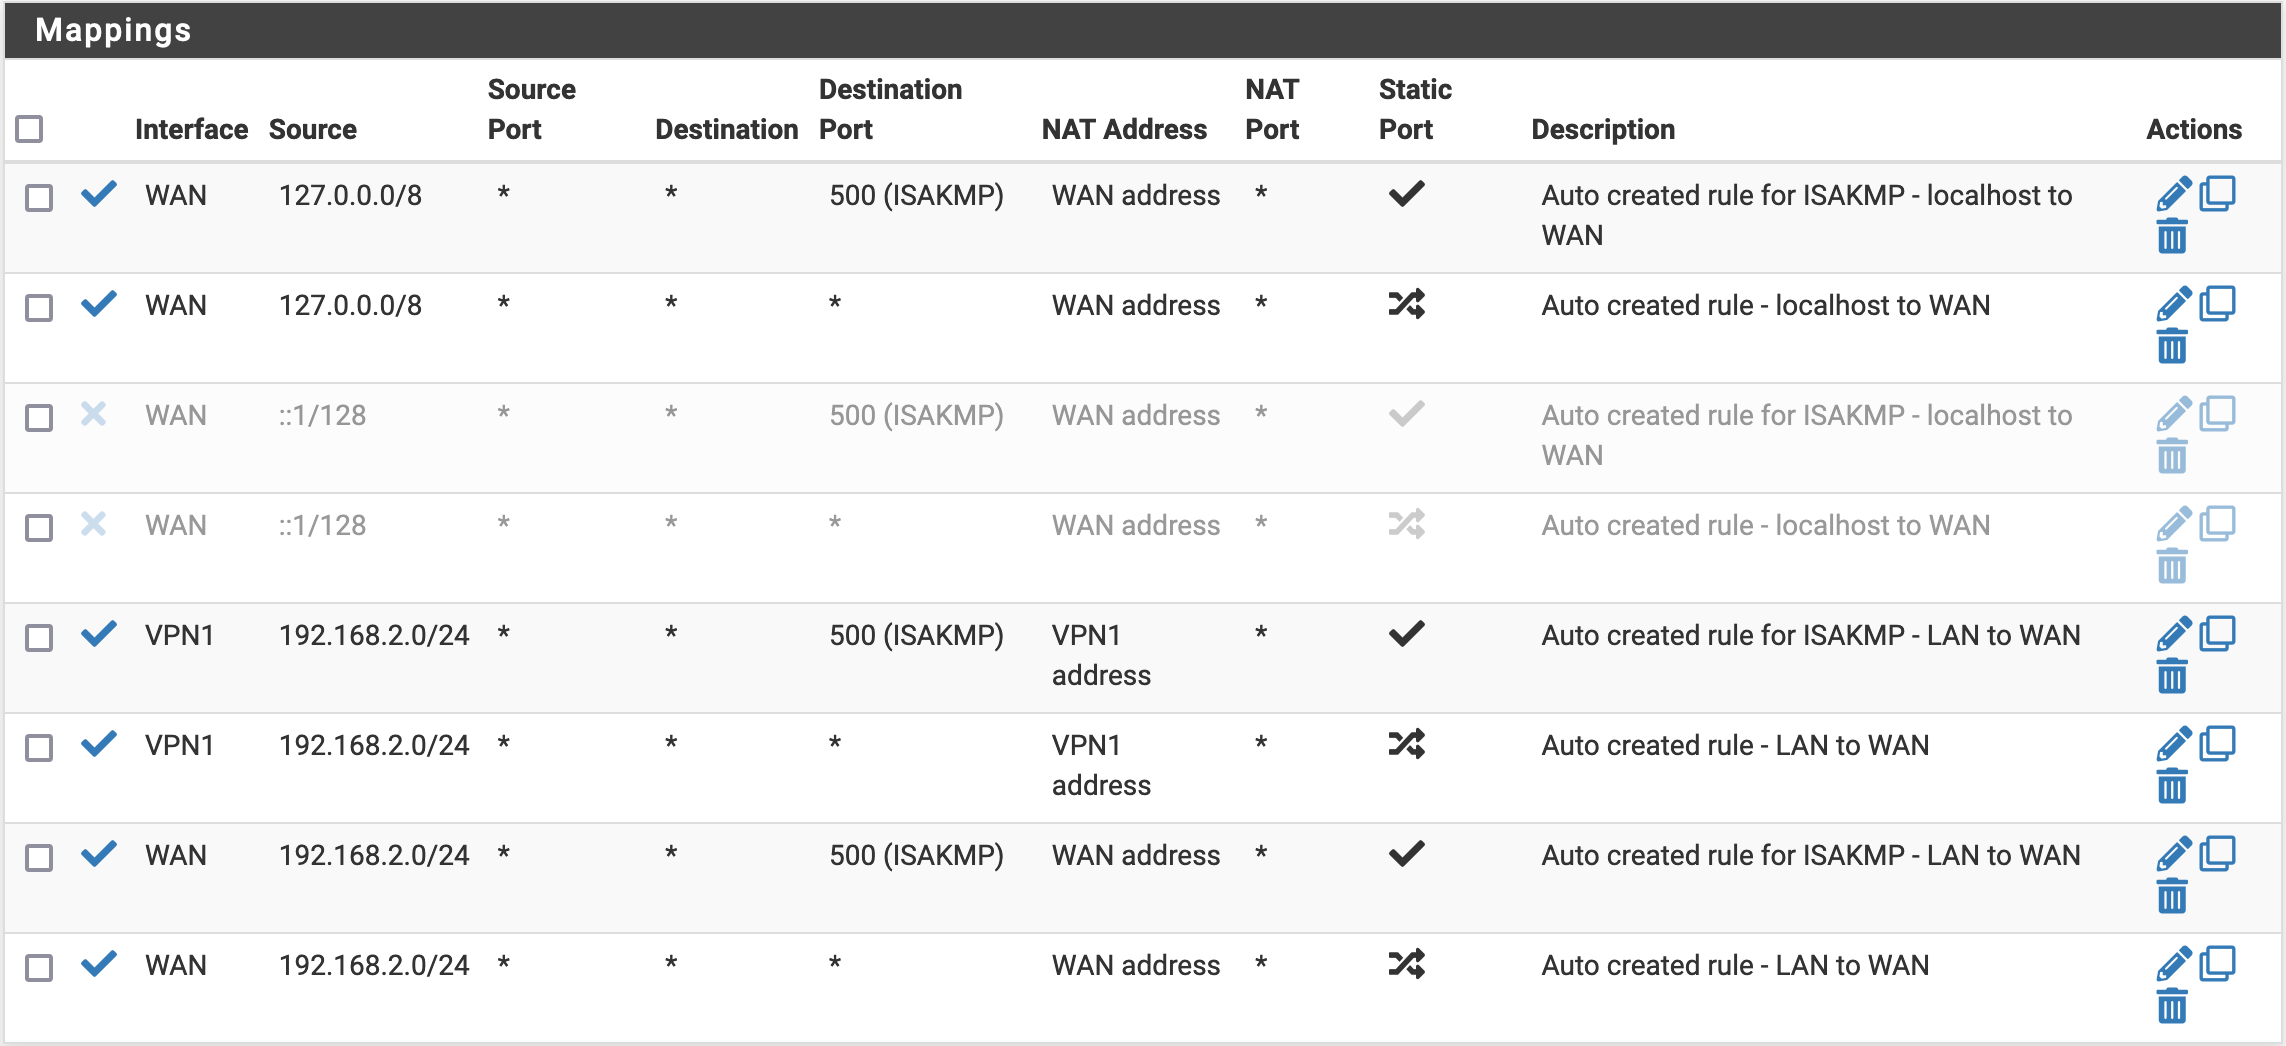Disable the first WAN 127.0.0.0/8 rule via its checkmark
The height and width of the screenshot is (1046, 2286).
(x=99, y=193)
